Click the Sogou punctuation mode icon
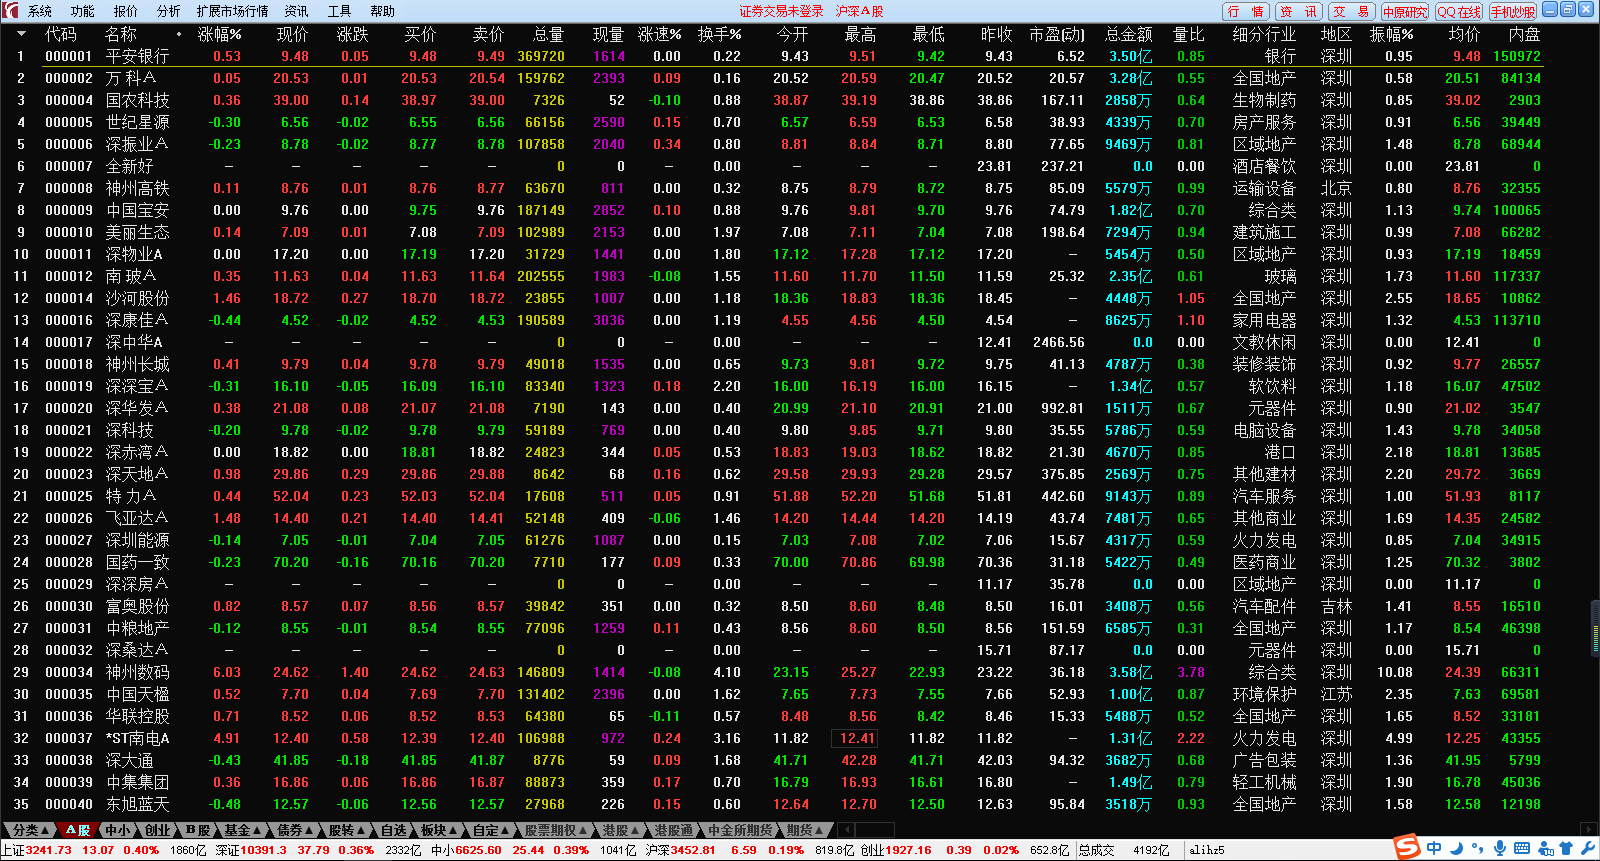This screenshot has height=861, width=1600. pos(1477,849)
